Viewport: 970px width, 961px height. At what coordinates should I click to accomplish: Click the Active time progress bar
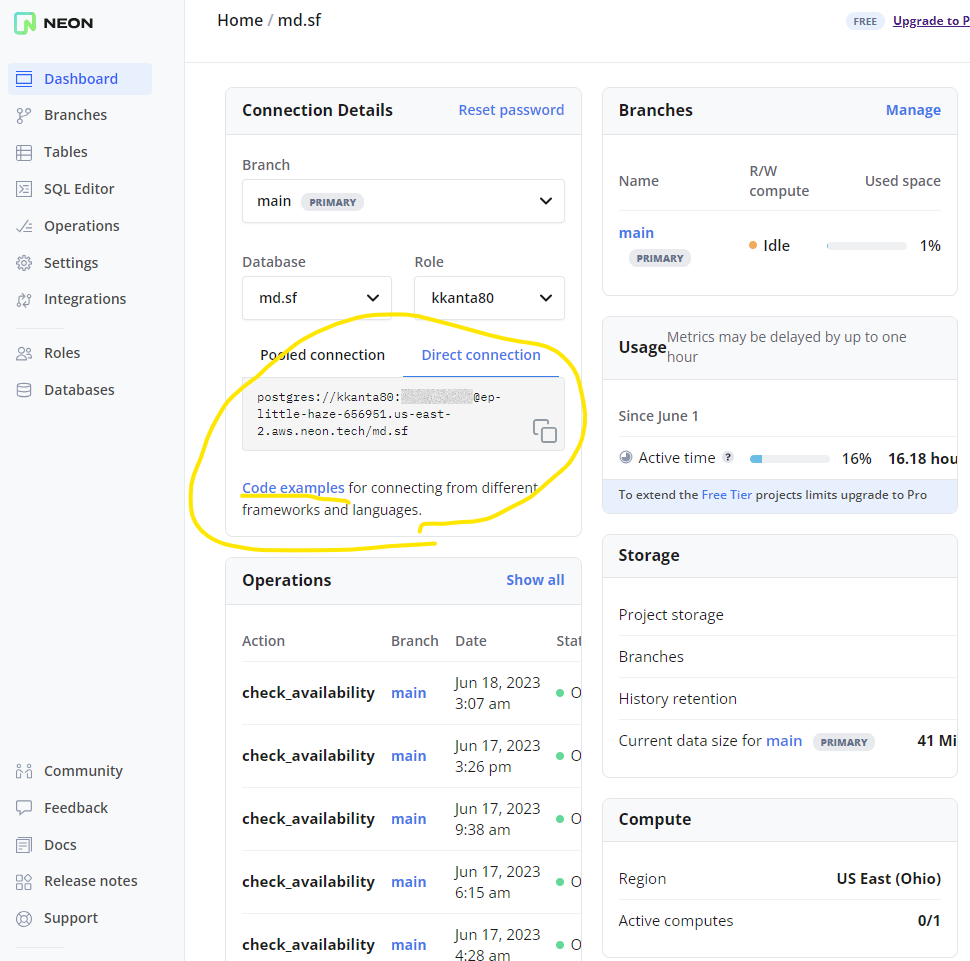point(789,459)
